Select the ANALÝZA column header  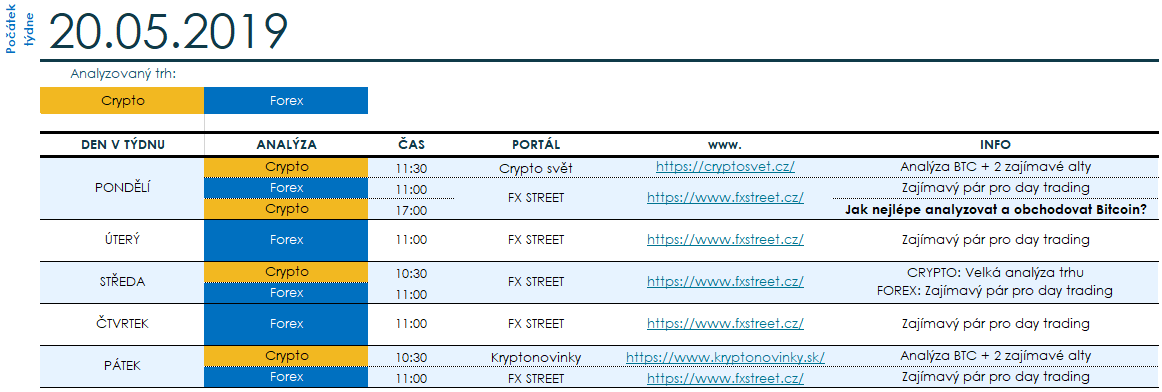coord(286,144)
